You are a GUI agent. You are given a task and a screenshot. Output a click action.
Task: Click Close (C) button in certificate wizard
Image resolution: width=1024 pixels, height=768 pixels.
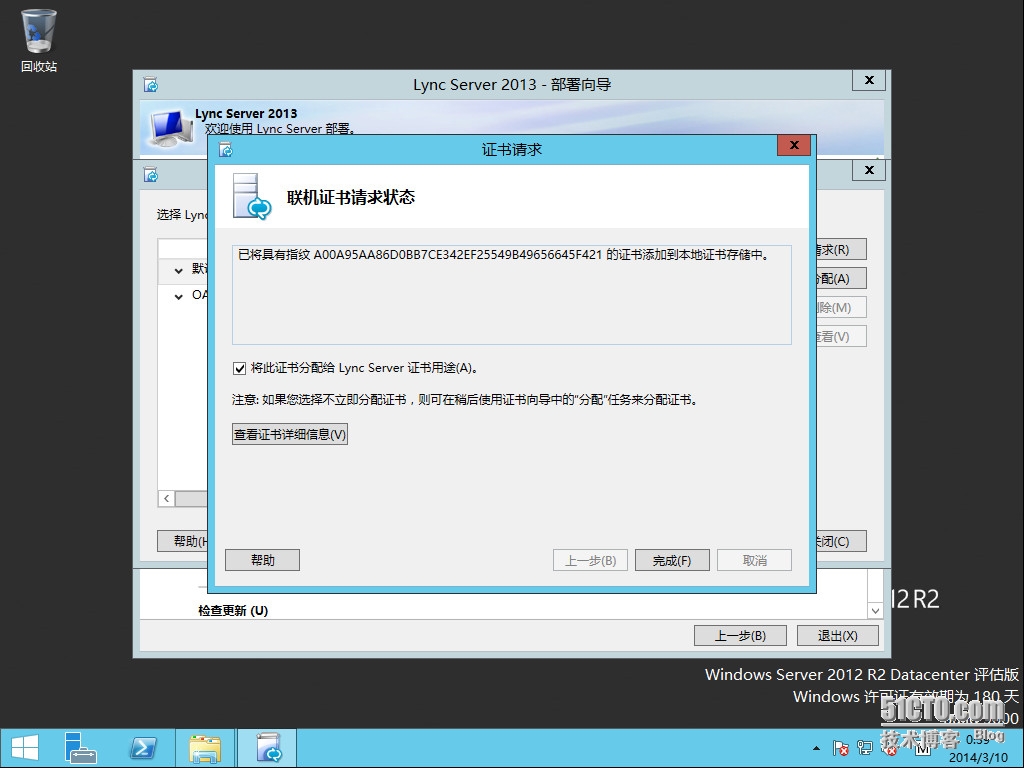click(841, 541)
